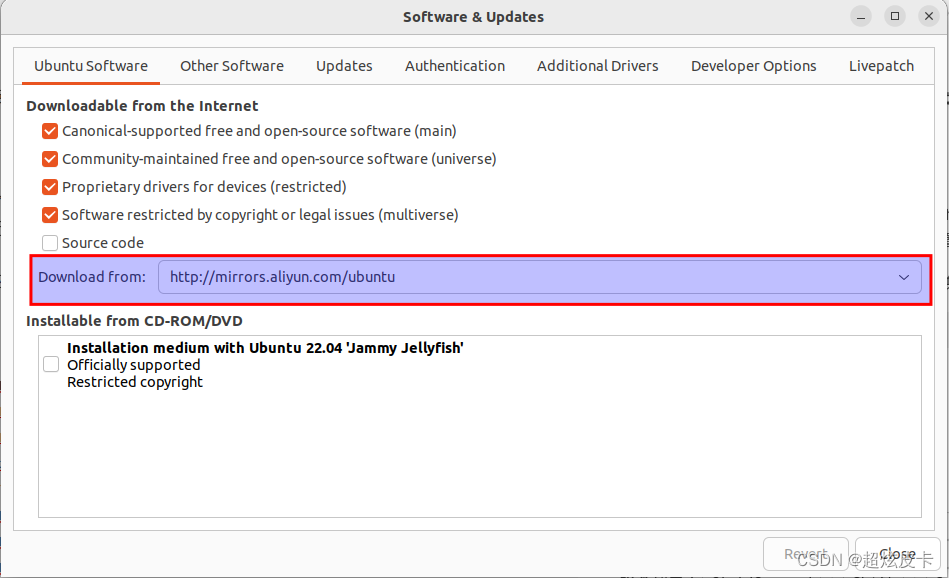Close window using title bar X icon
This screenshot has width=949, height=578.
[x=927, y=16]
